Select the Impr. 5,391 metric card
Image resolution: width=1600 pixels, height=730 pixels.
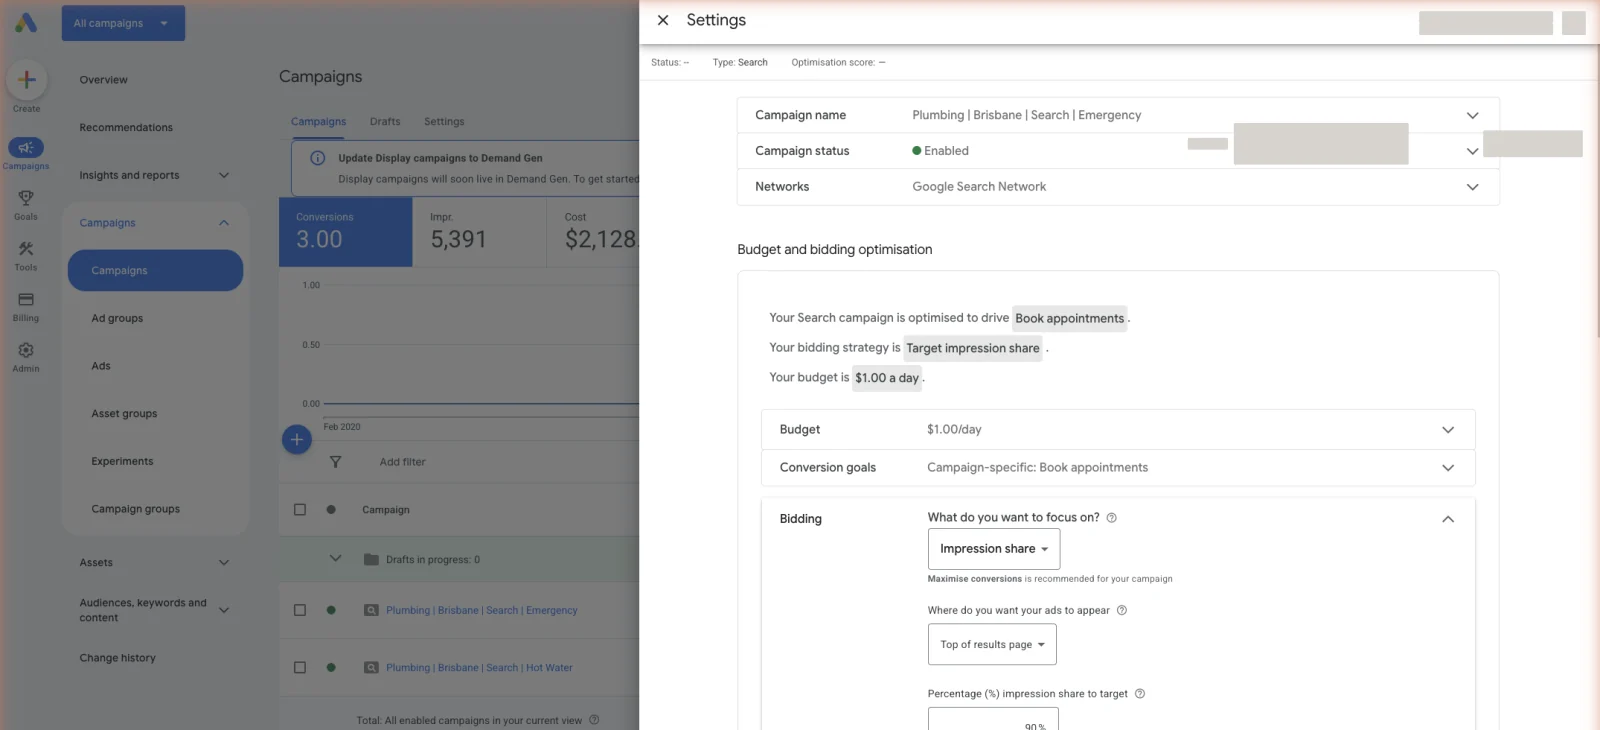coord(480,232)
